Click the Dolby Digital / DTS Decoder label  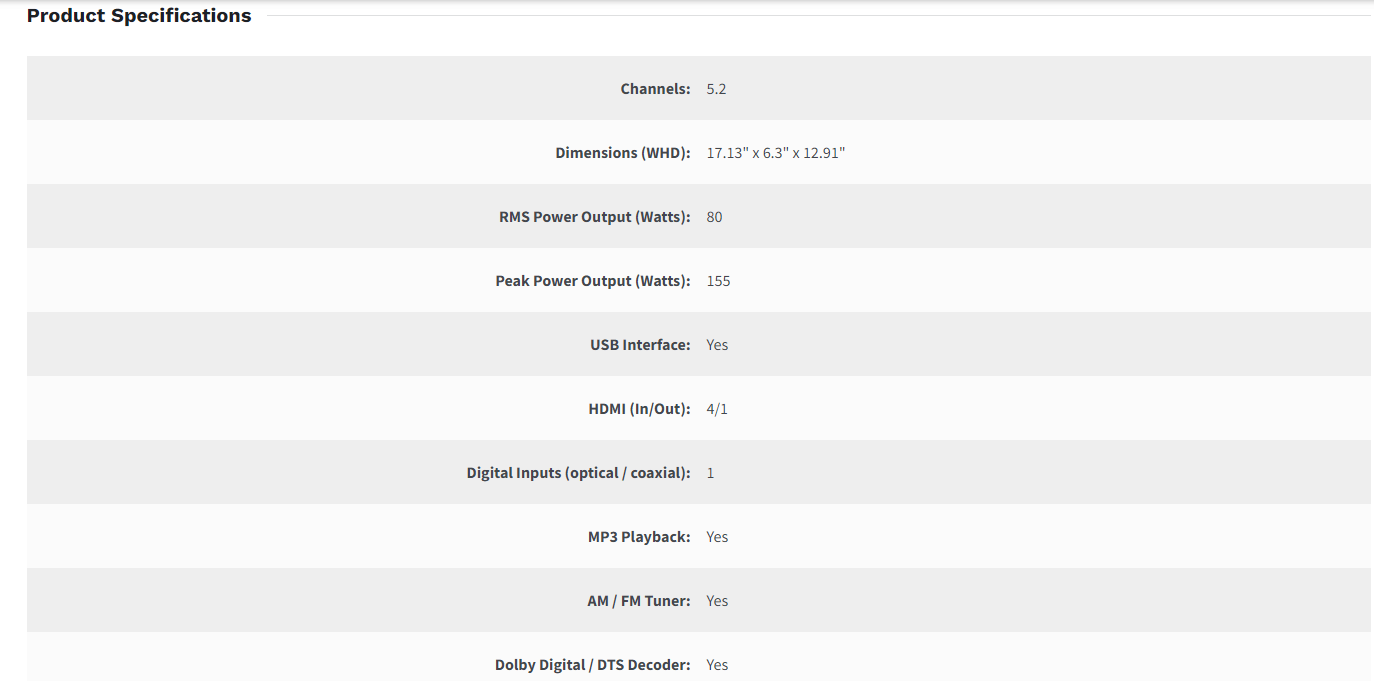(x=592, y=665)
